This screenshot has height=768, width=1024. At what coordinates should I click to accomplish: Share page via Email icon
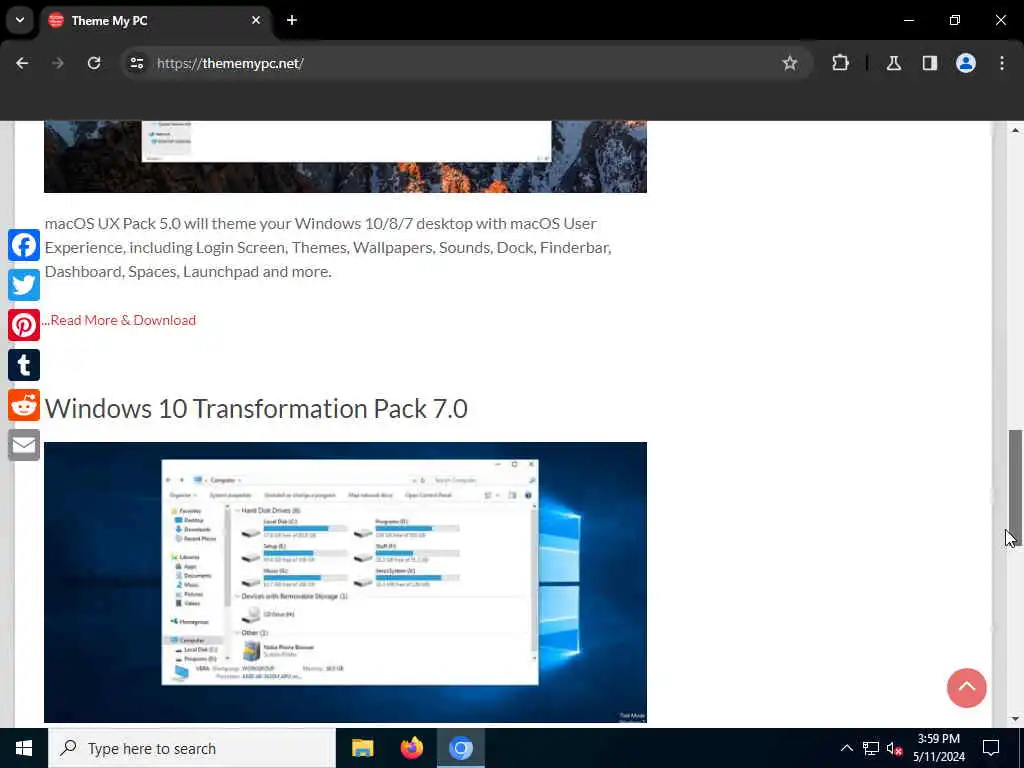click(24, 445)
